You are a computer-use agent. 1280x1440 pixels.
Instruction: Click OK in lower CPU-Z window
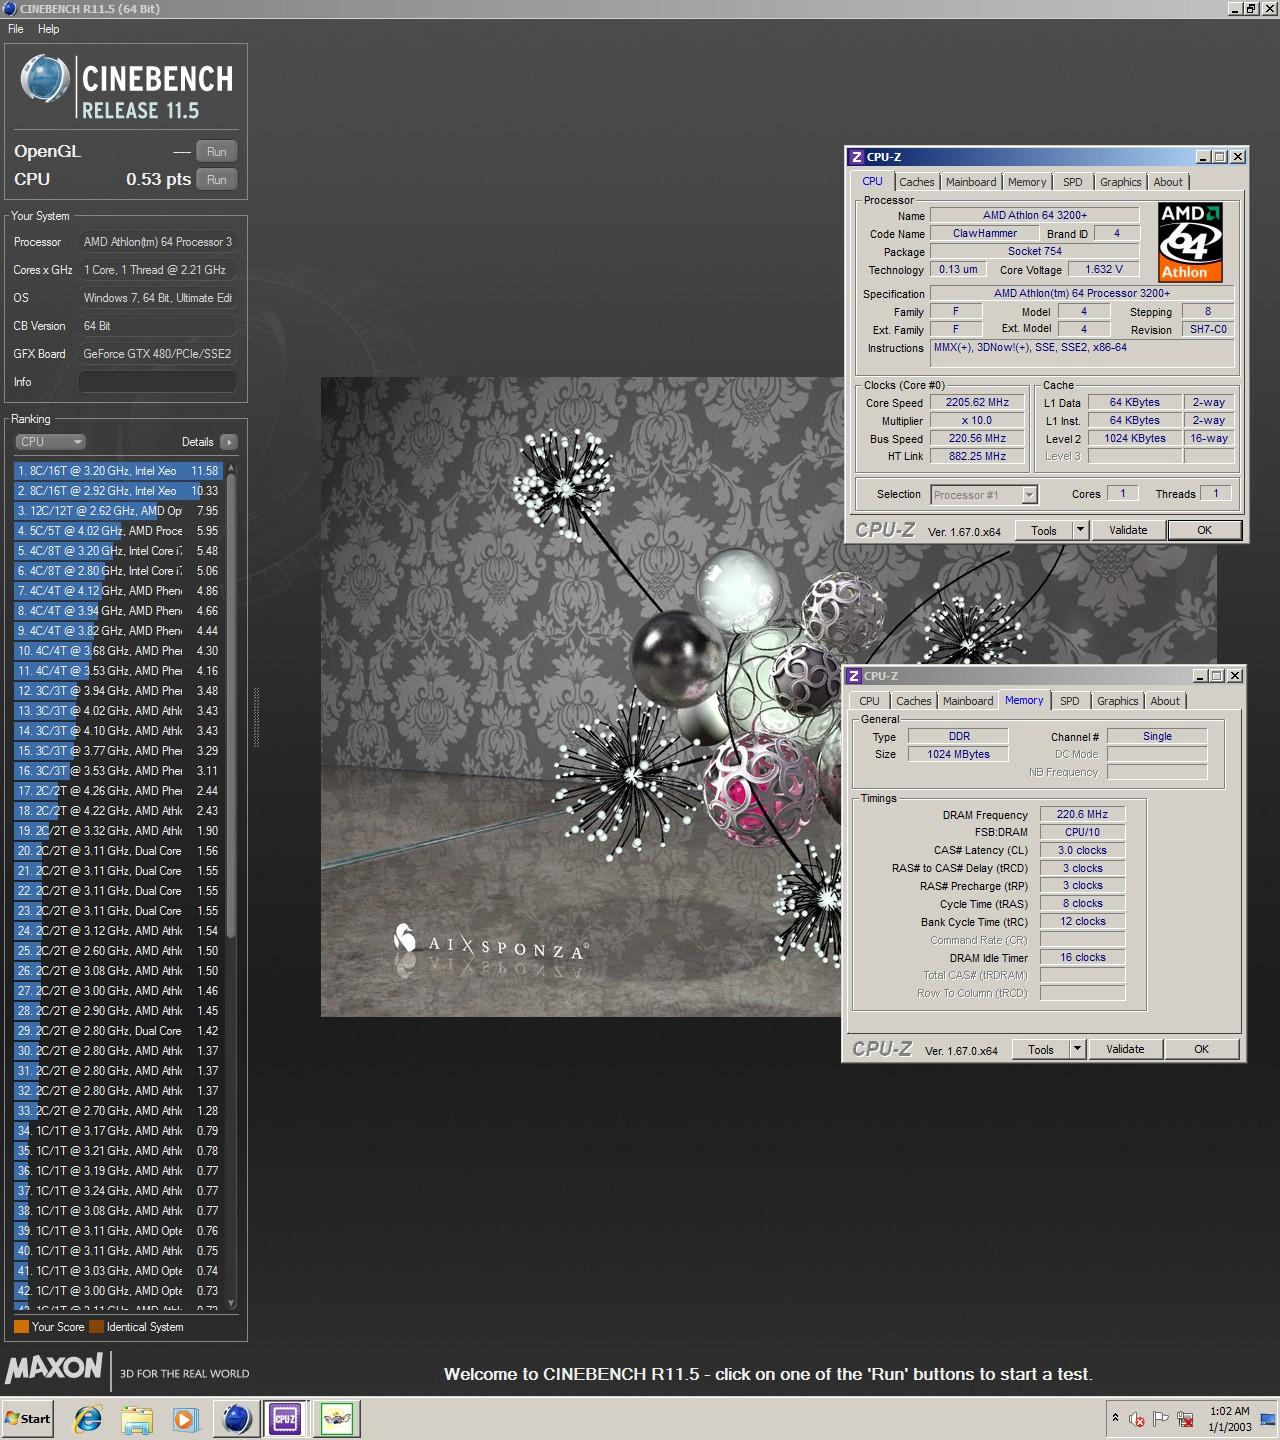click(1202, 1050)
